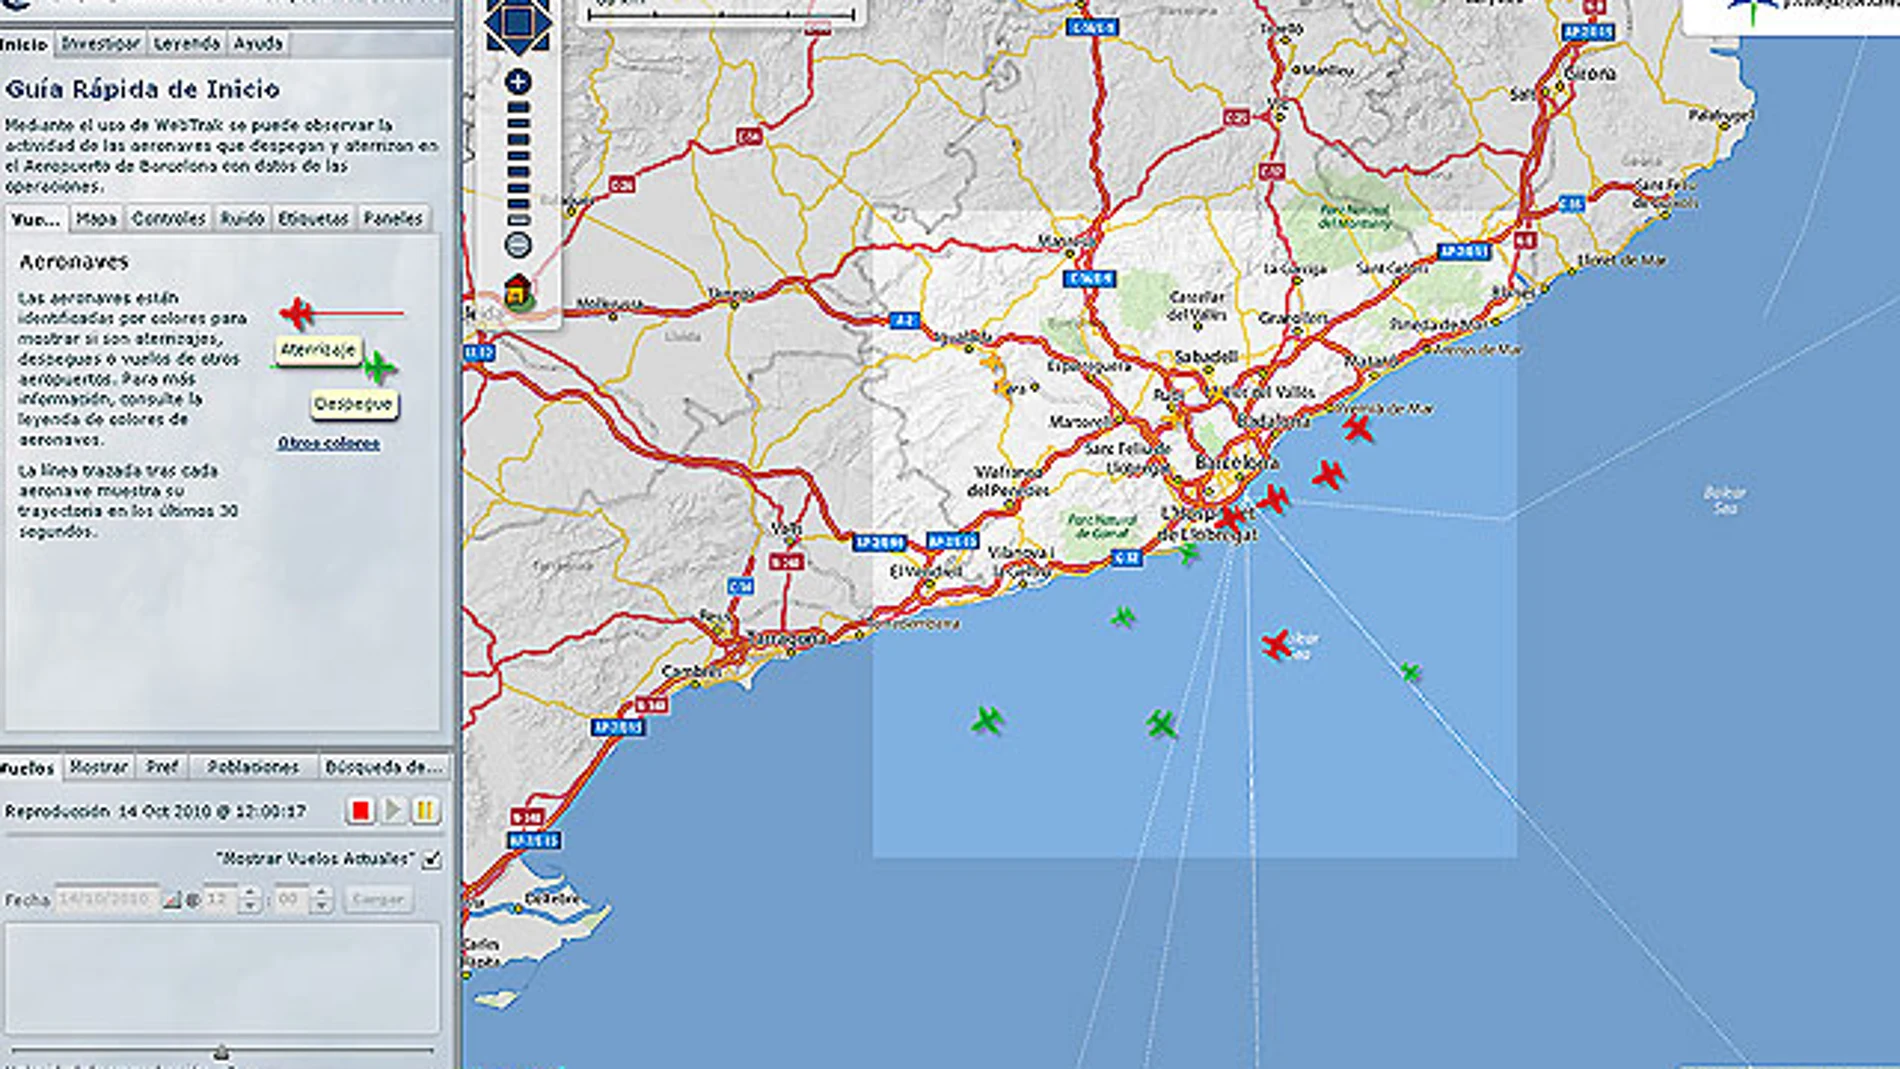The image size is (1900, 1069).
Task: Open the Otros colores link
Action: click(x=330, y=441)
